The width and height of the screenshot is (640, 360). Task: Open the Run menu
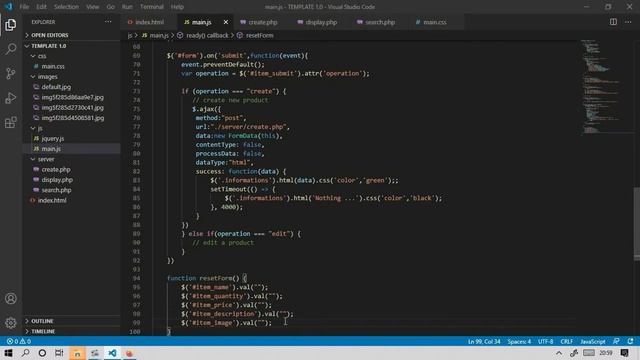pyautogui.click(x=127, y=7)
